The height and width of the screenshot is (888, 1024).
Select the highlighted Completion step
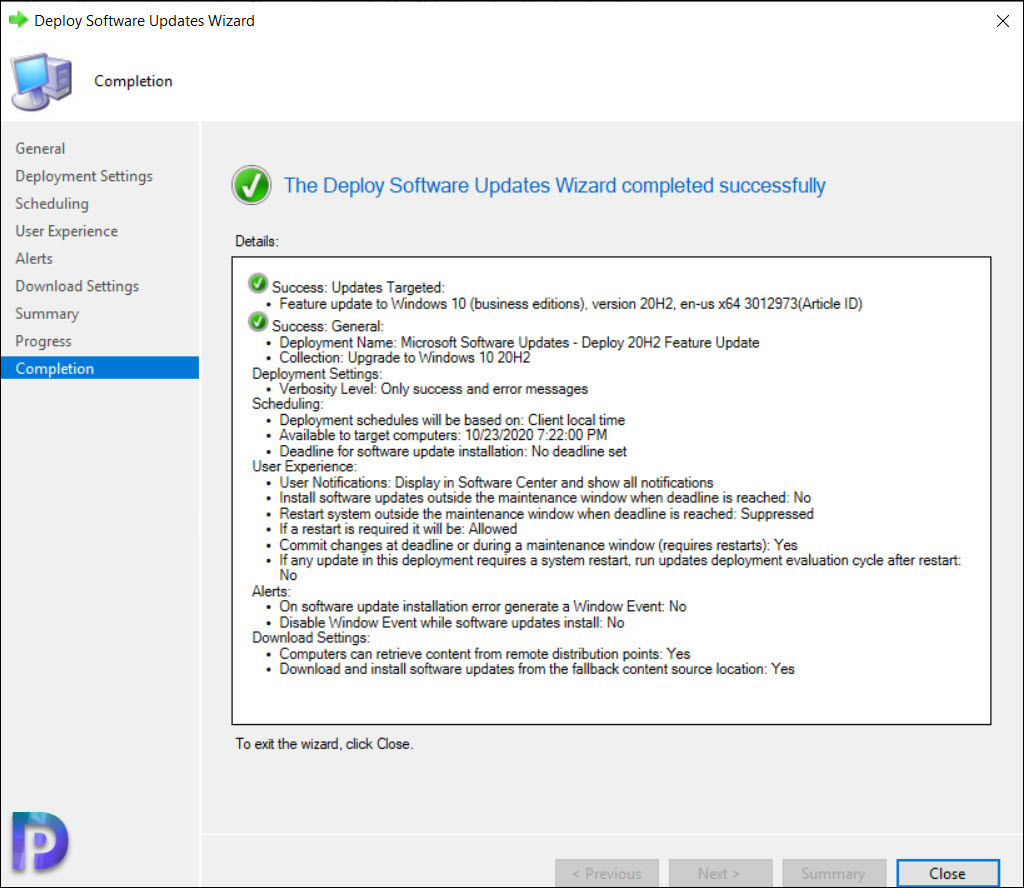pos(100,368)
